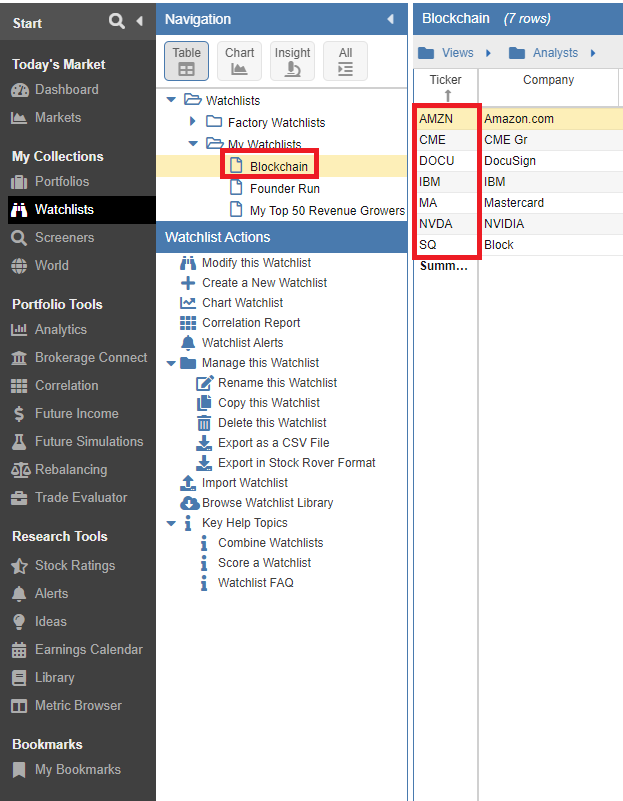Click Export as a CSV File
Image resolution: width=623 pixels, height=801 pixels.
pyautogui.click(x=274, y=443)
